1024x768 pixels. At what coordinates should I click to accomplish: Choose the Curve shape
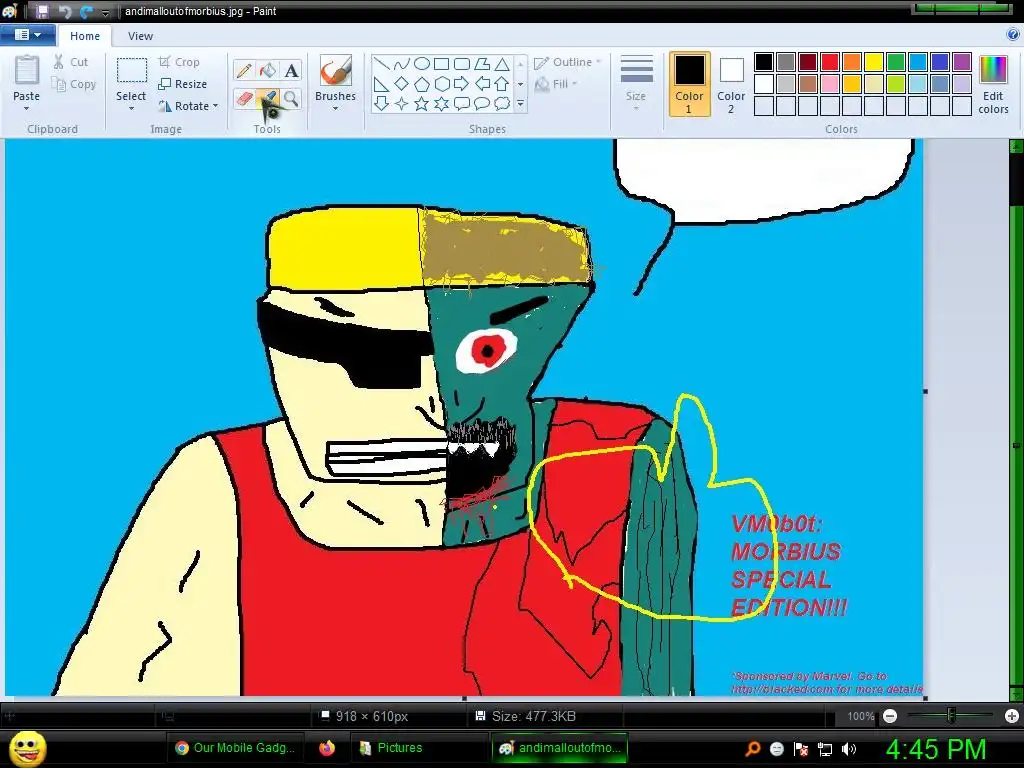coord(402,64)
